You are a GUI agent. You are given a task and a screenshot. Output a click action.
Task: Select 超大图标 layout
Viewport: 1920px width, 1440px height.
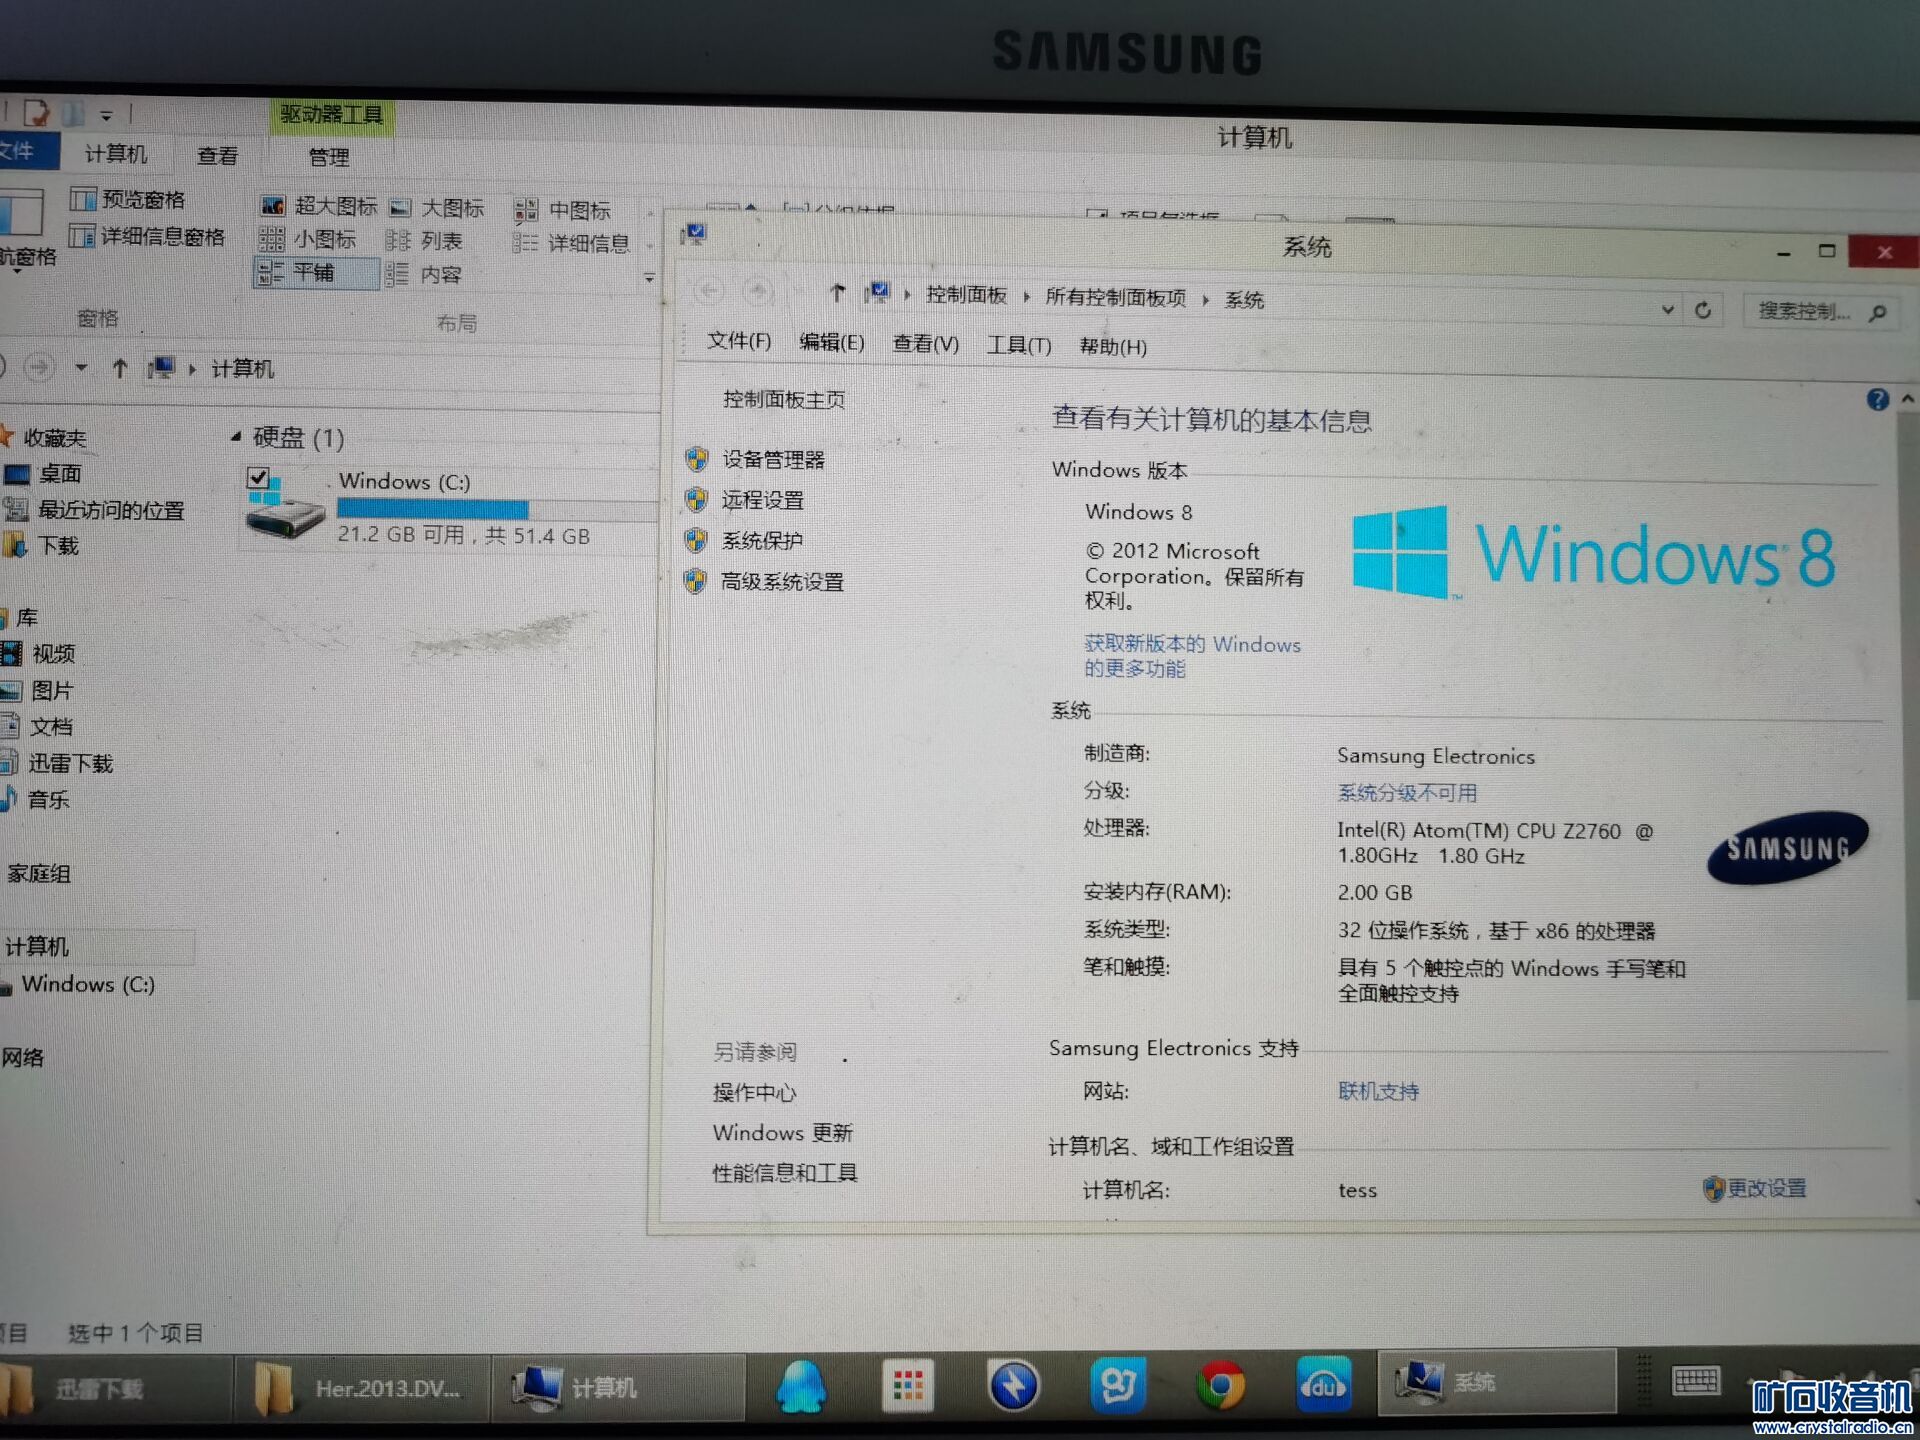tap(318, 206)
